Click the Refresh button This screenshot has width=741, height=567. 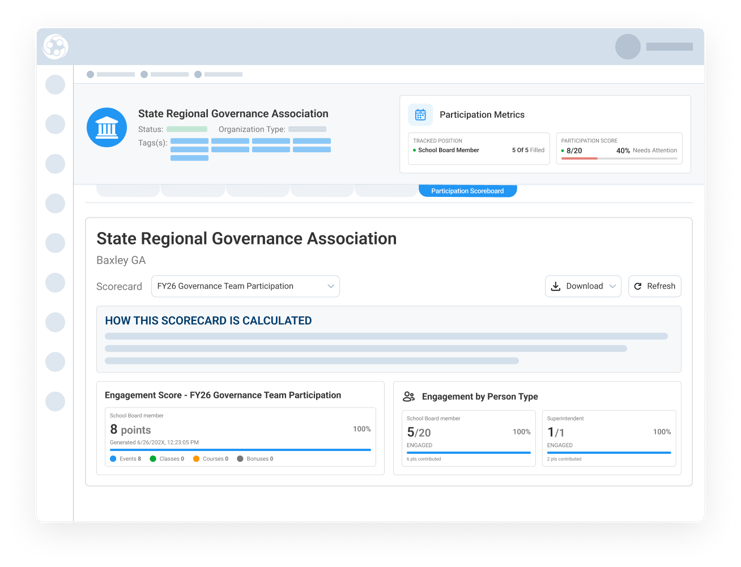(655, 286)
